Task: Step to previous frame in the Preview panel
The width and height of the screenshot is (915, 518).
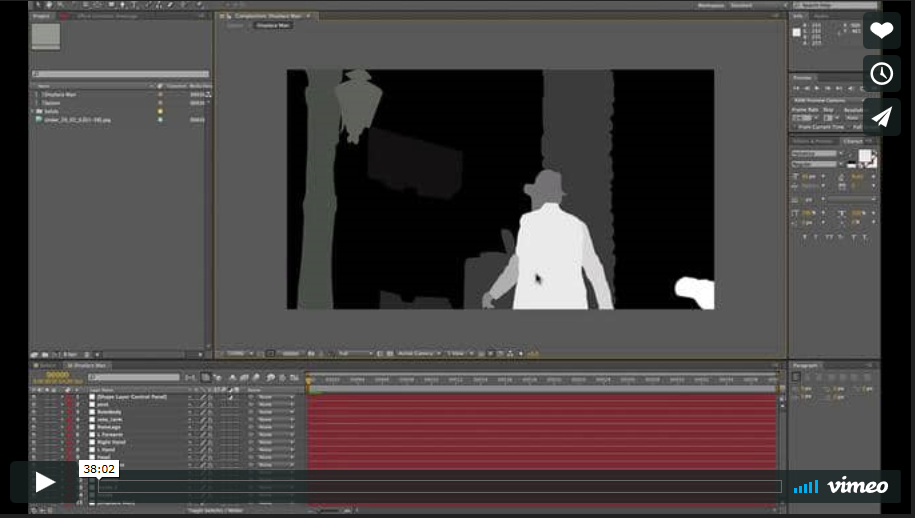Action: click(807, 88)
